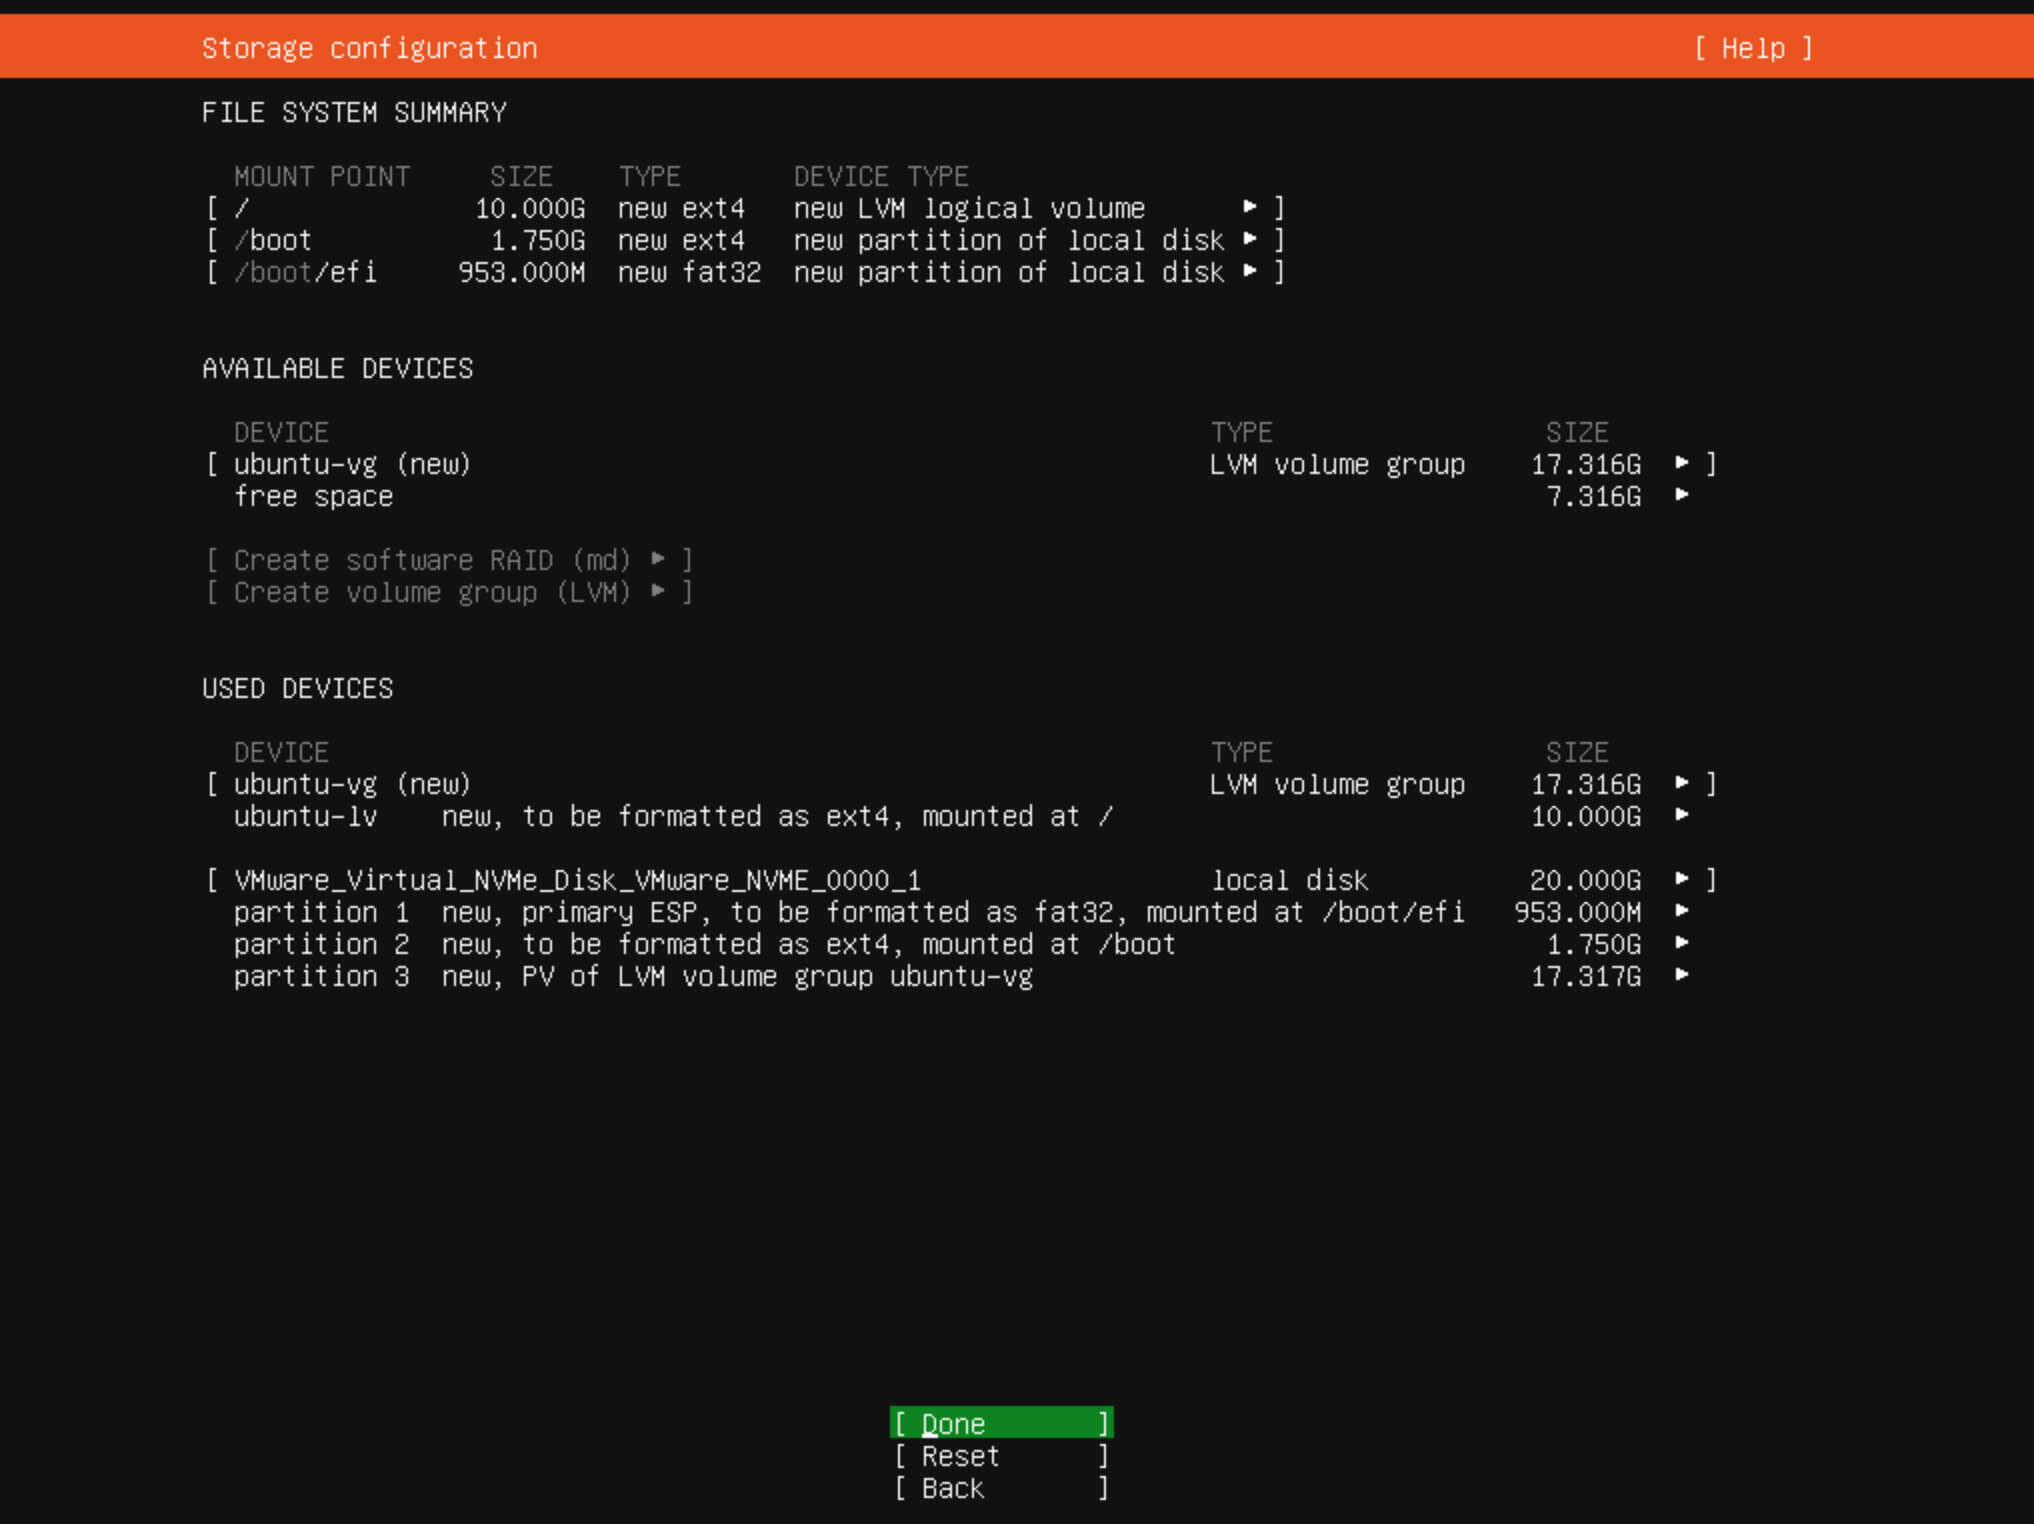Screen dimensions: 2034x1524
Task: Open arrow for partition 1 ESP
Action: pos(1682,911)
